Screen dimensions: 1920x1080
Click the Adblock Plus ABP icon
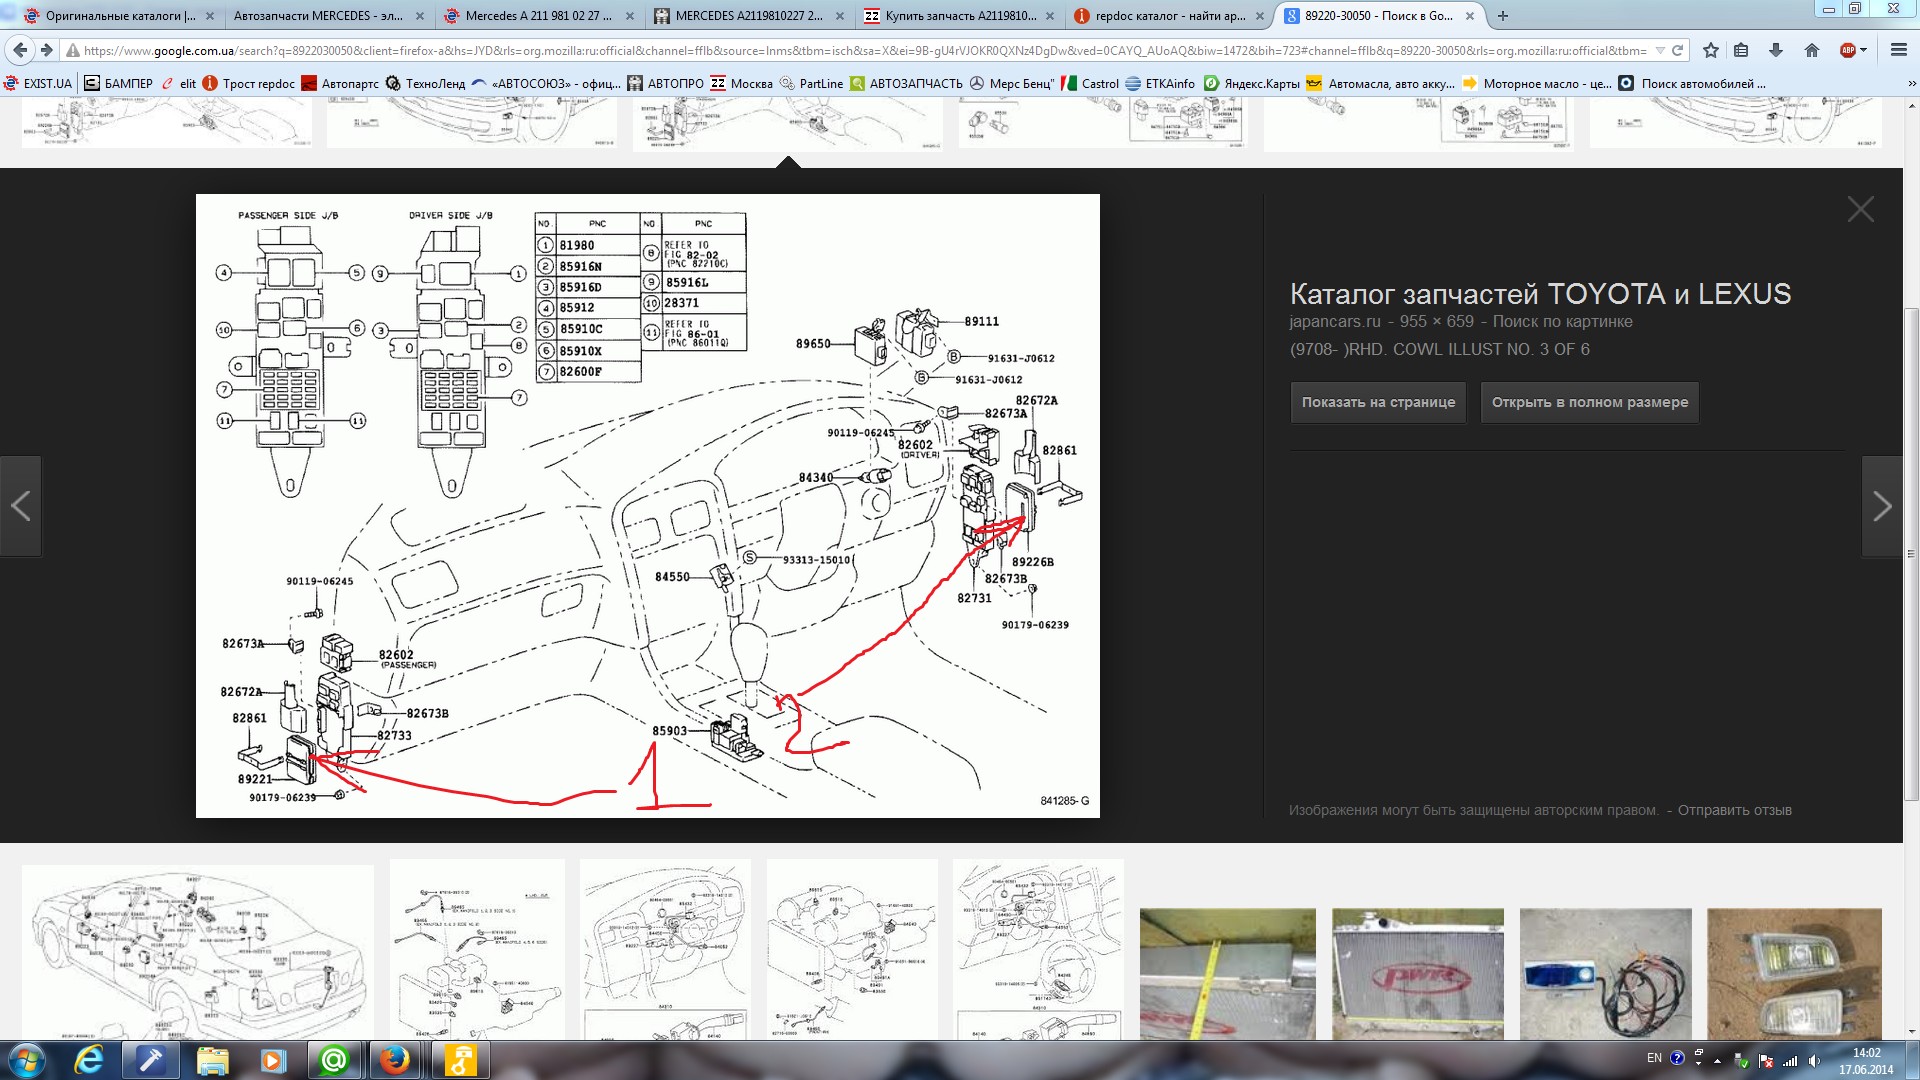(1847, 50)
